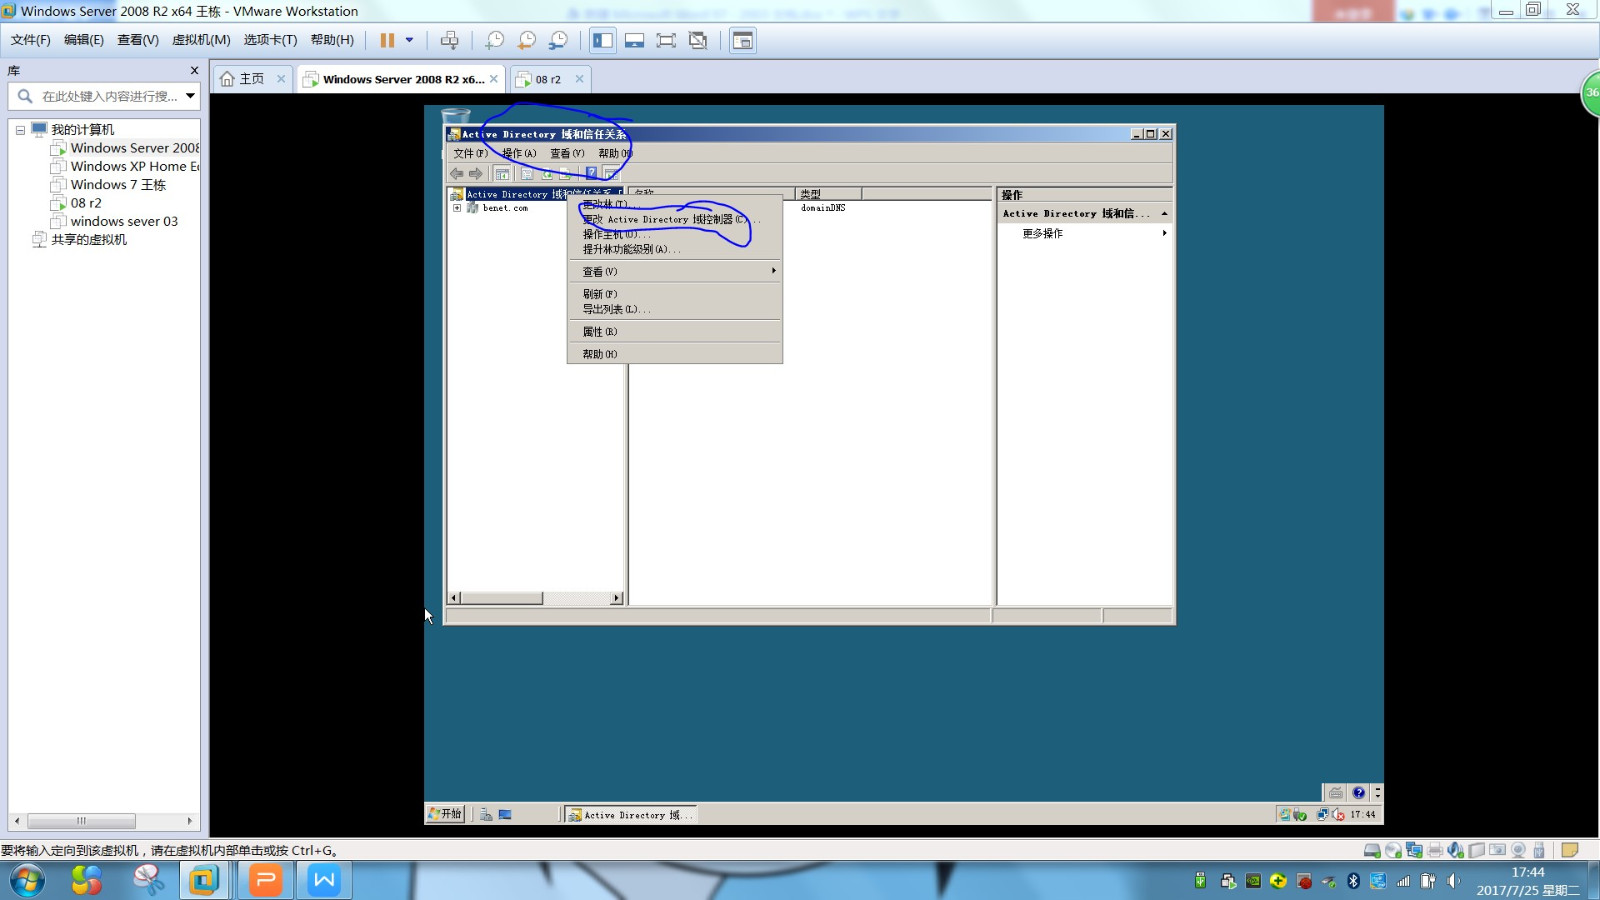Open VMware 虚拟机(M) menu
The image size is (1600, 900).
pyautogui.click(x=201, y=40)
